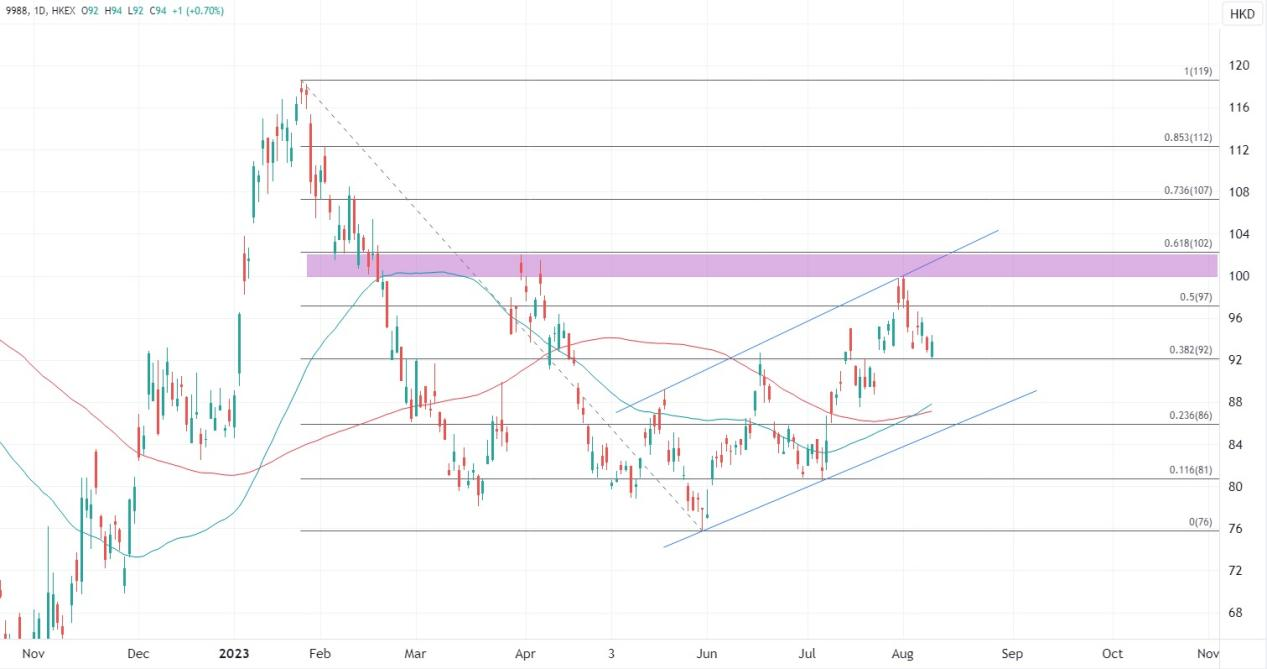
Task: Click the 2023 label on time axis
Action: [x=233, y=654]
